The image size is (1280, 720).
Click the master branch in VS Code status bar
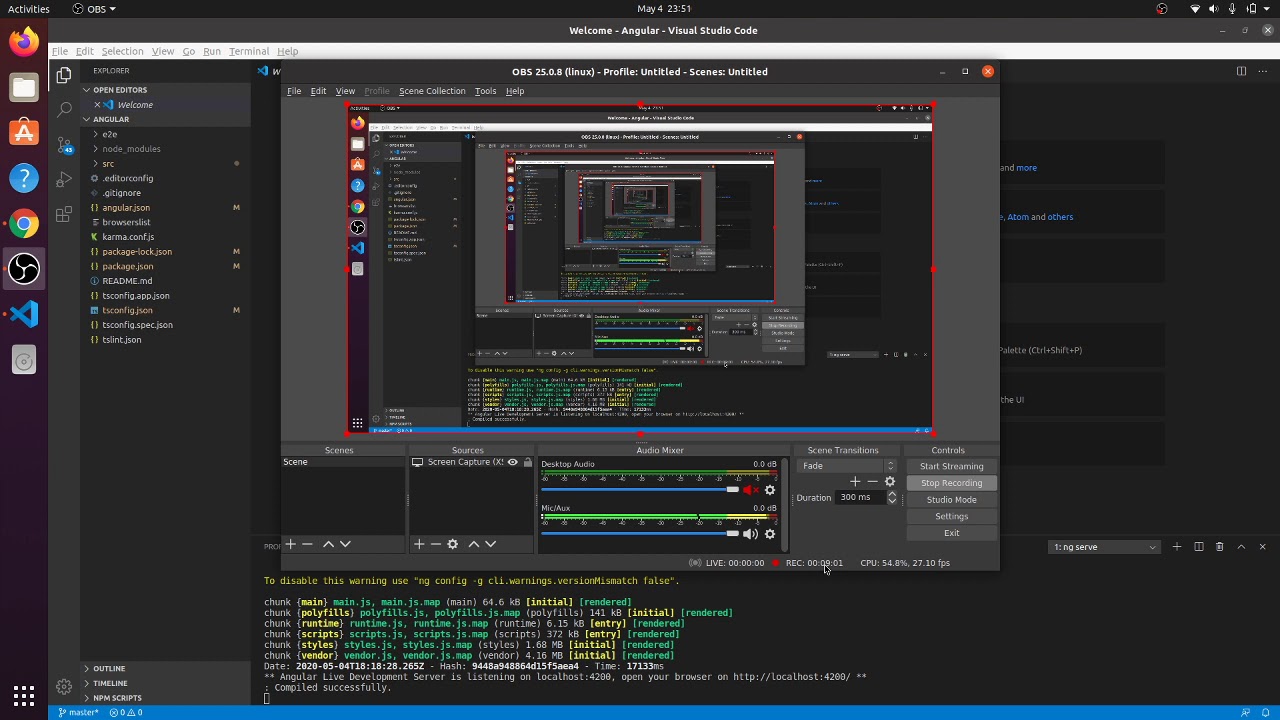coord(79,713)
